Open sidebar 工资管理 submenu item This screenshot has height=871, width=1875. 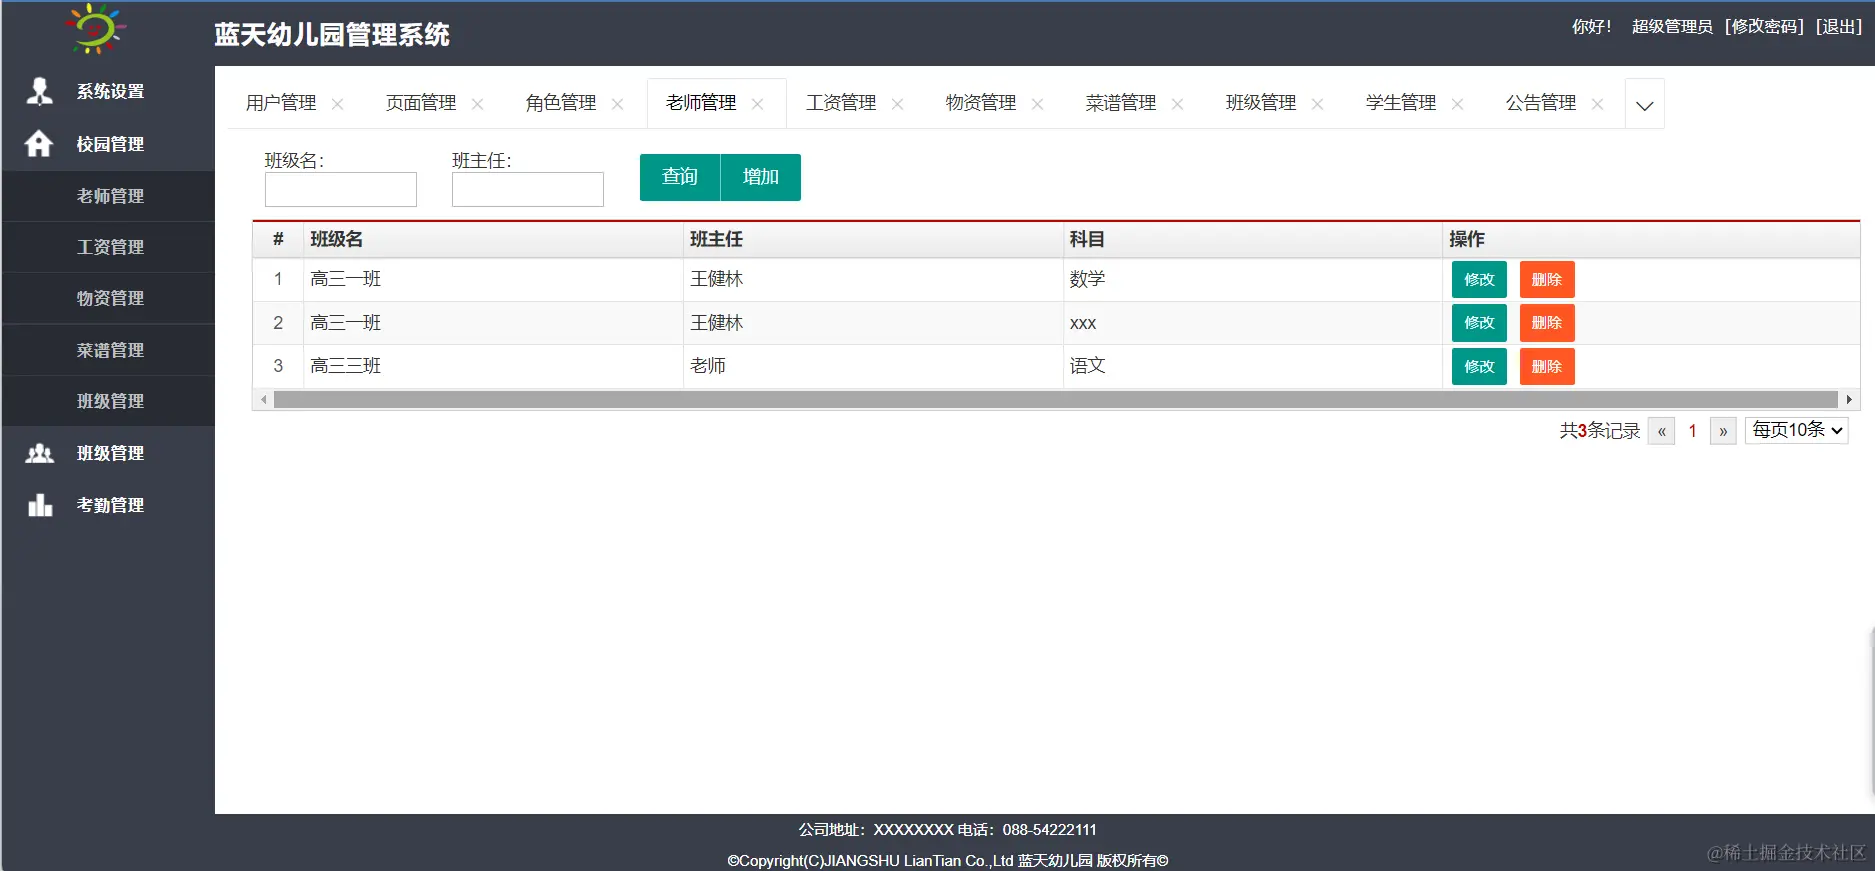(x=108, y=247)
